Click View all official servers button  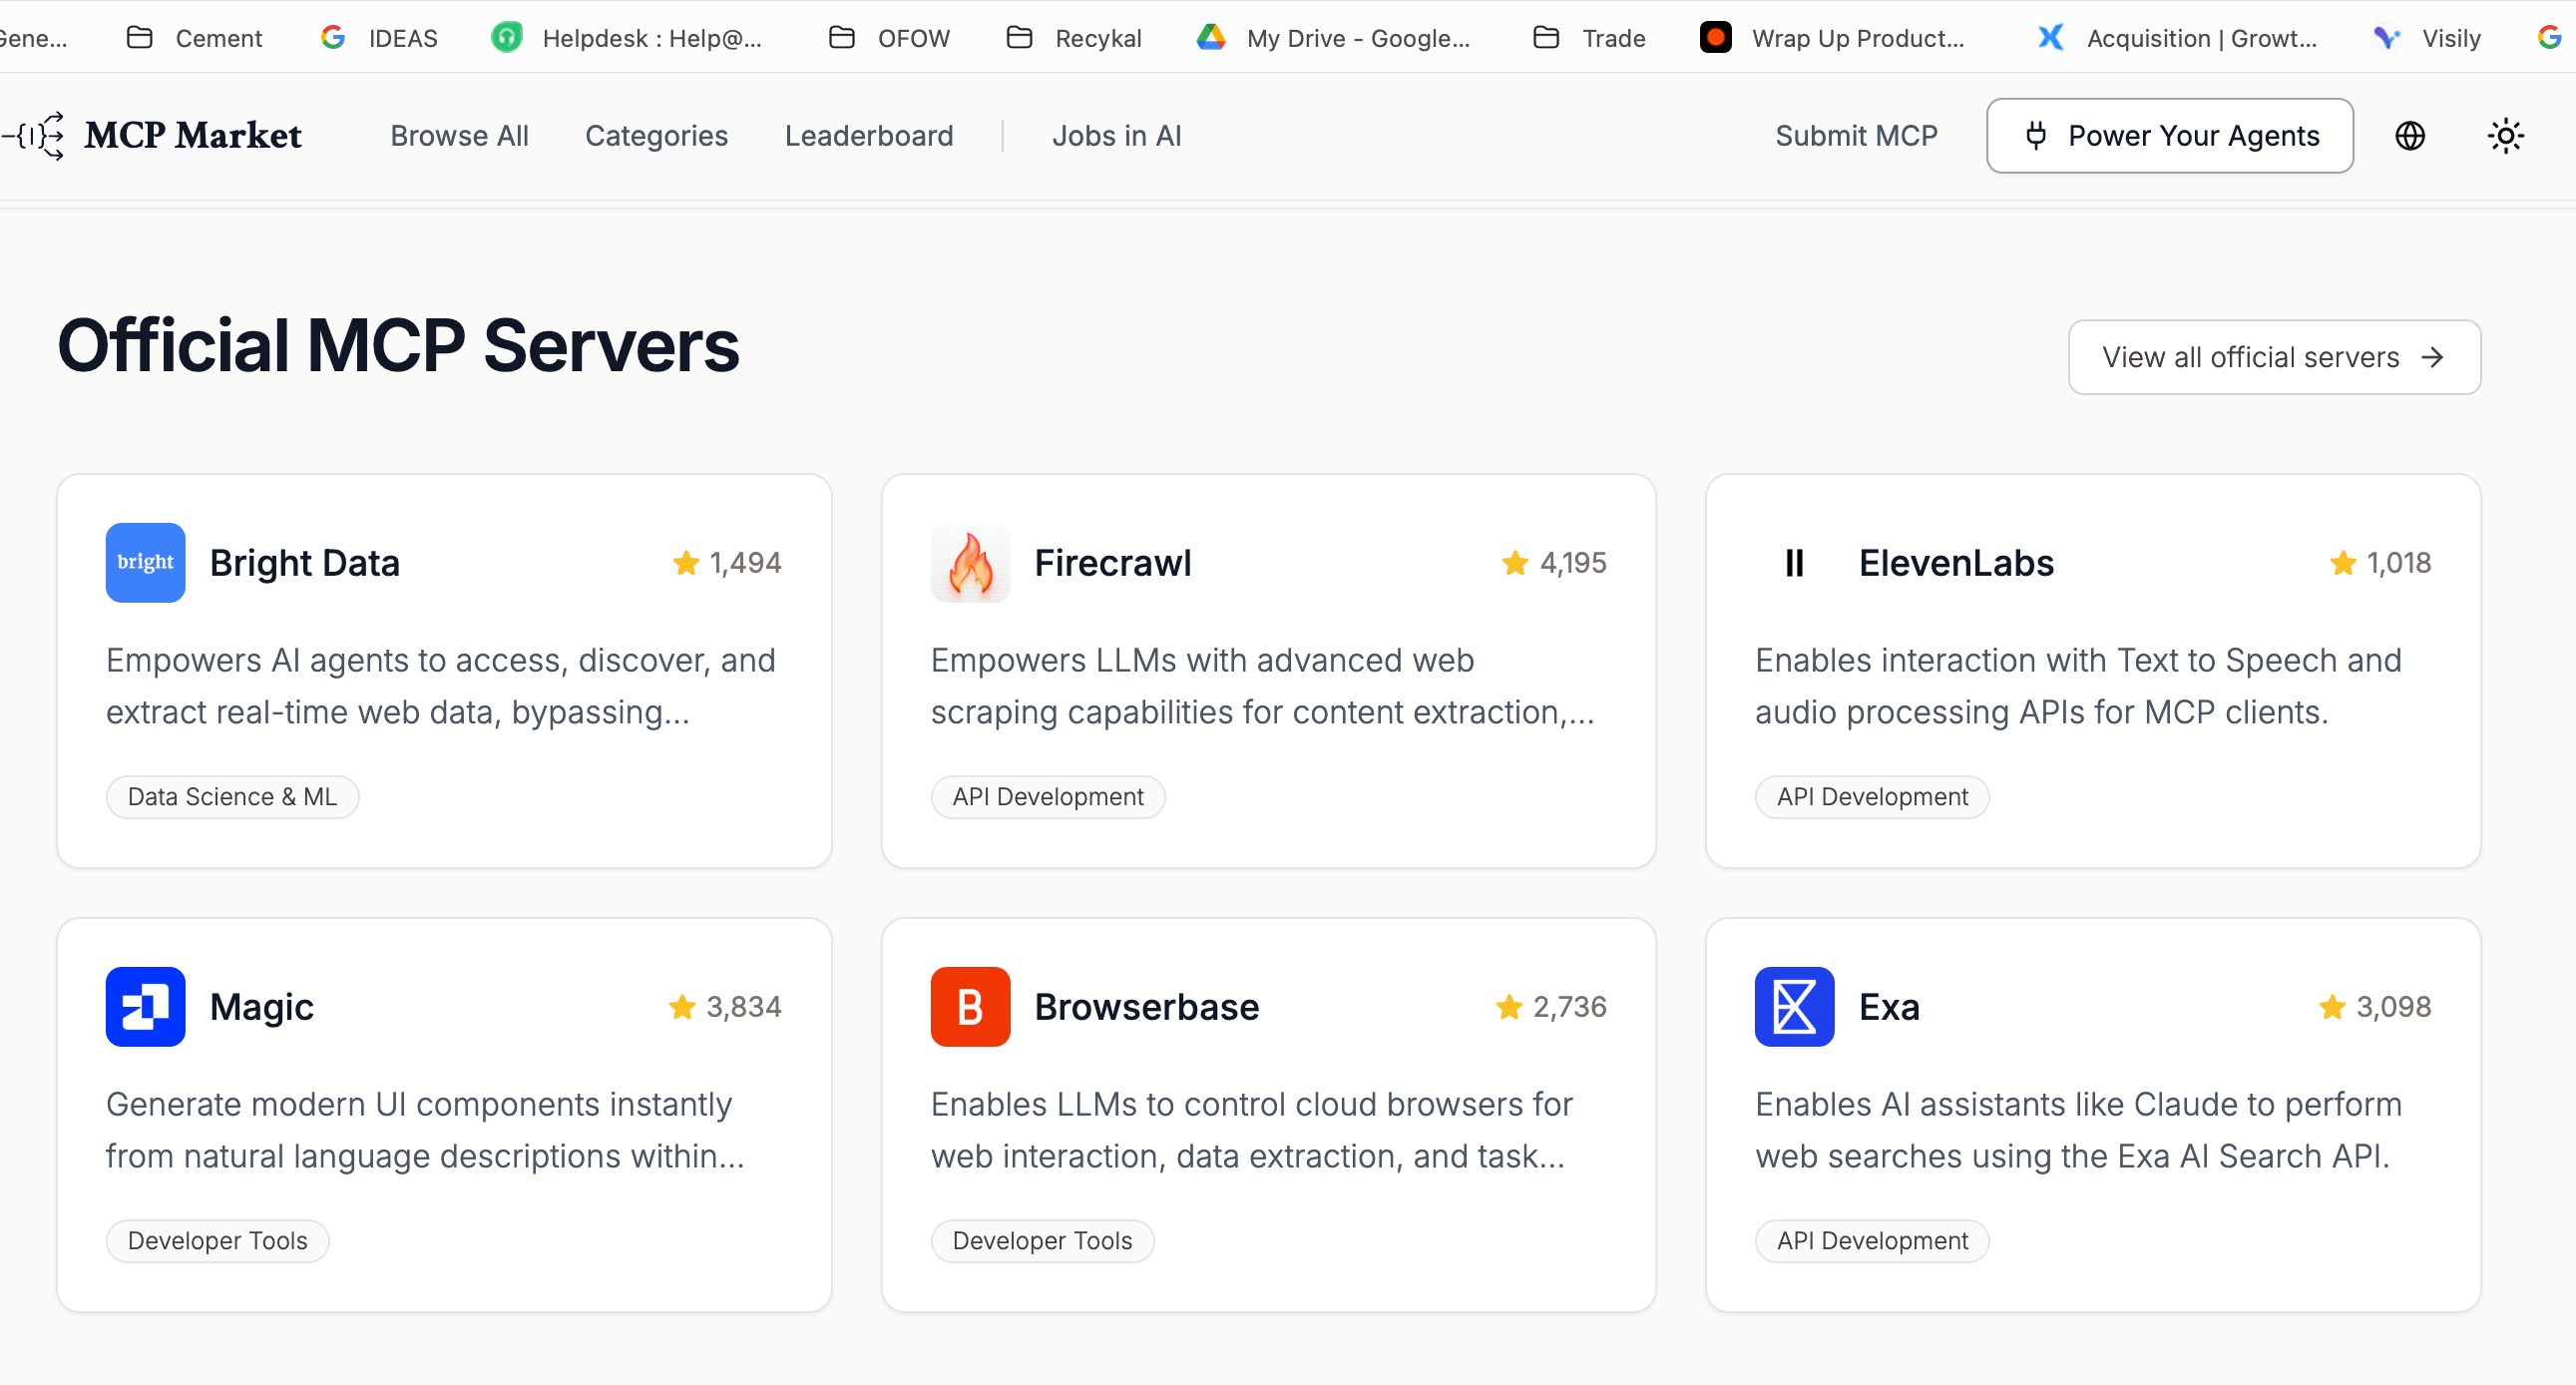2273,357
